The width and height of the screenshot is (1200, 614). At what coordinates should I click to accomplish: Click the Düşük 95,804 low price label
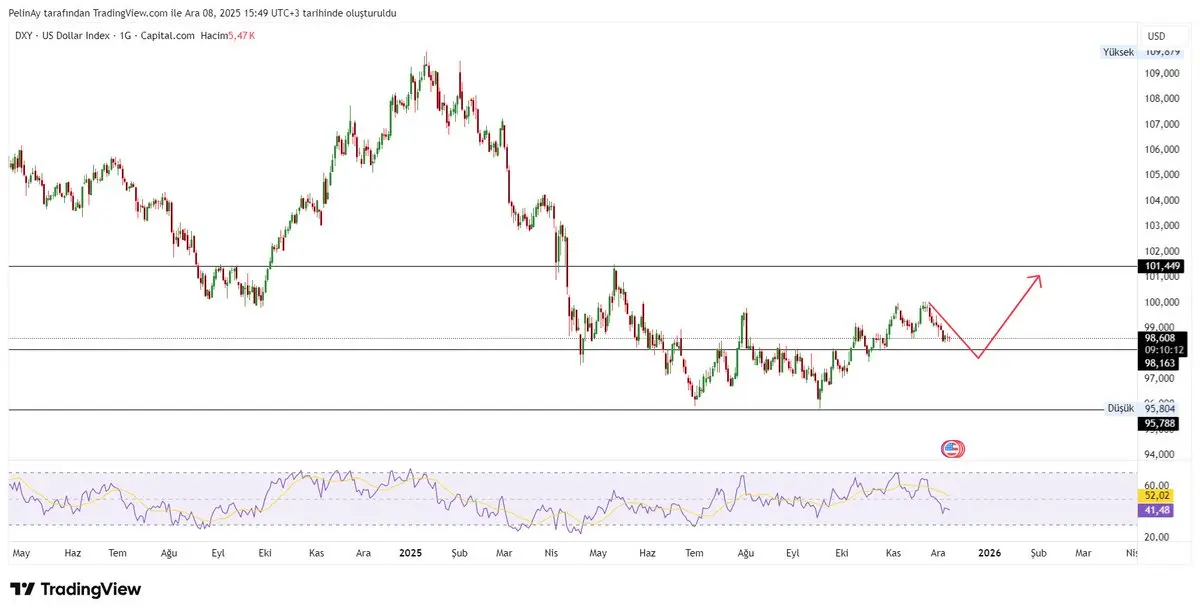point(1141,408)
